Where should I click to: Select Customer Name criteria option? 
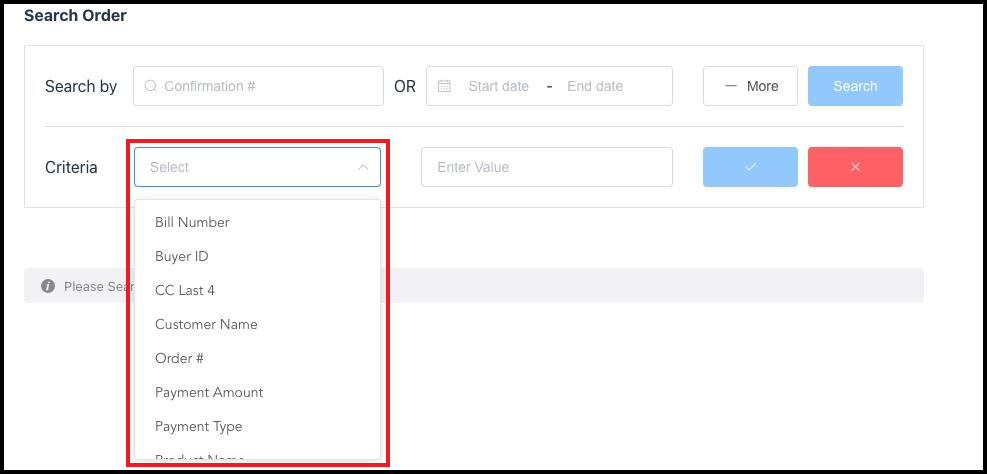click(206, 324)
